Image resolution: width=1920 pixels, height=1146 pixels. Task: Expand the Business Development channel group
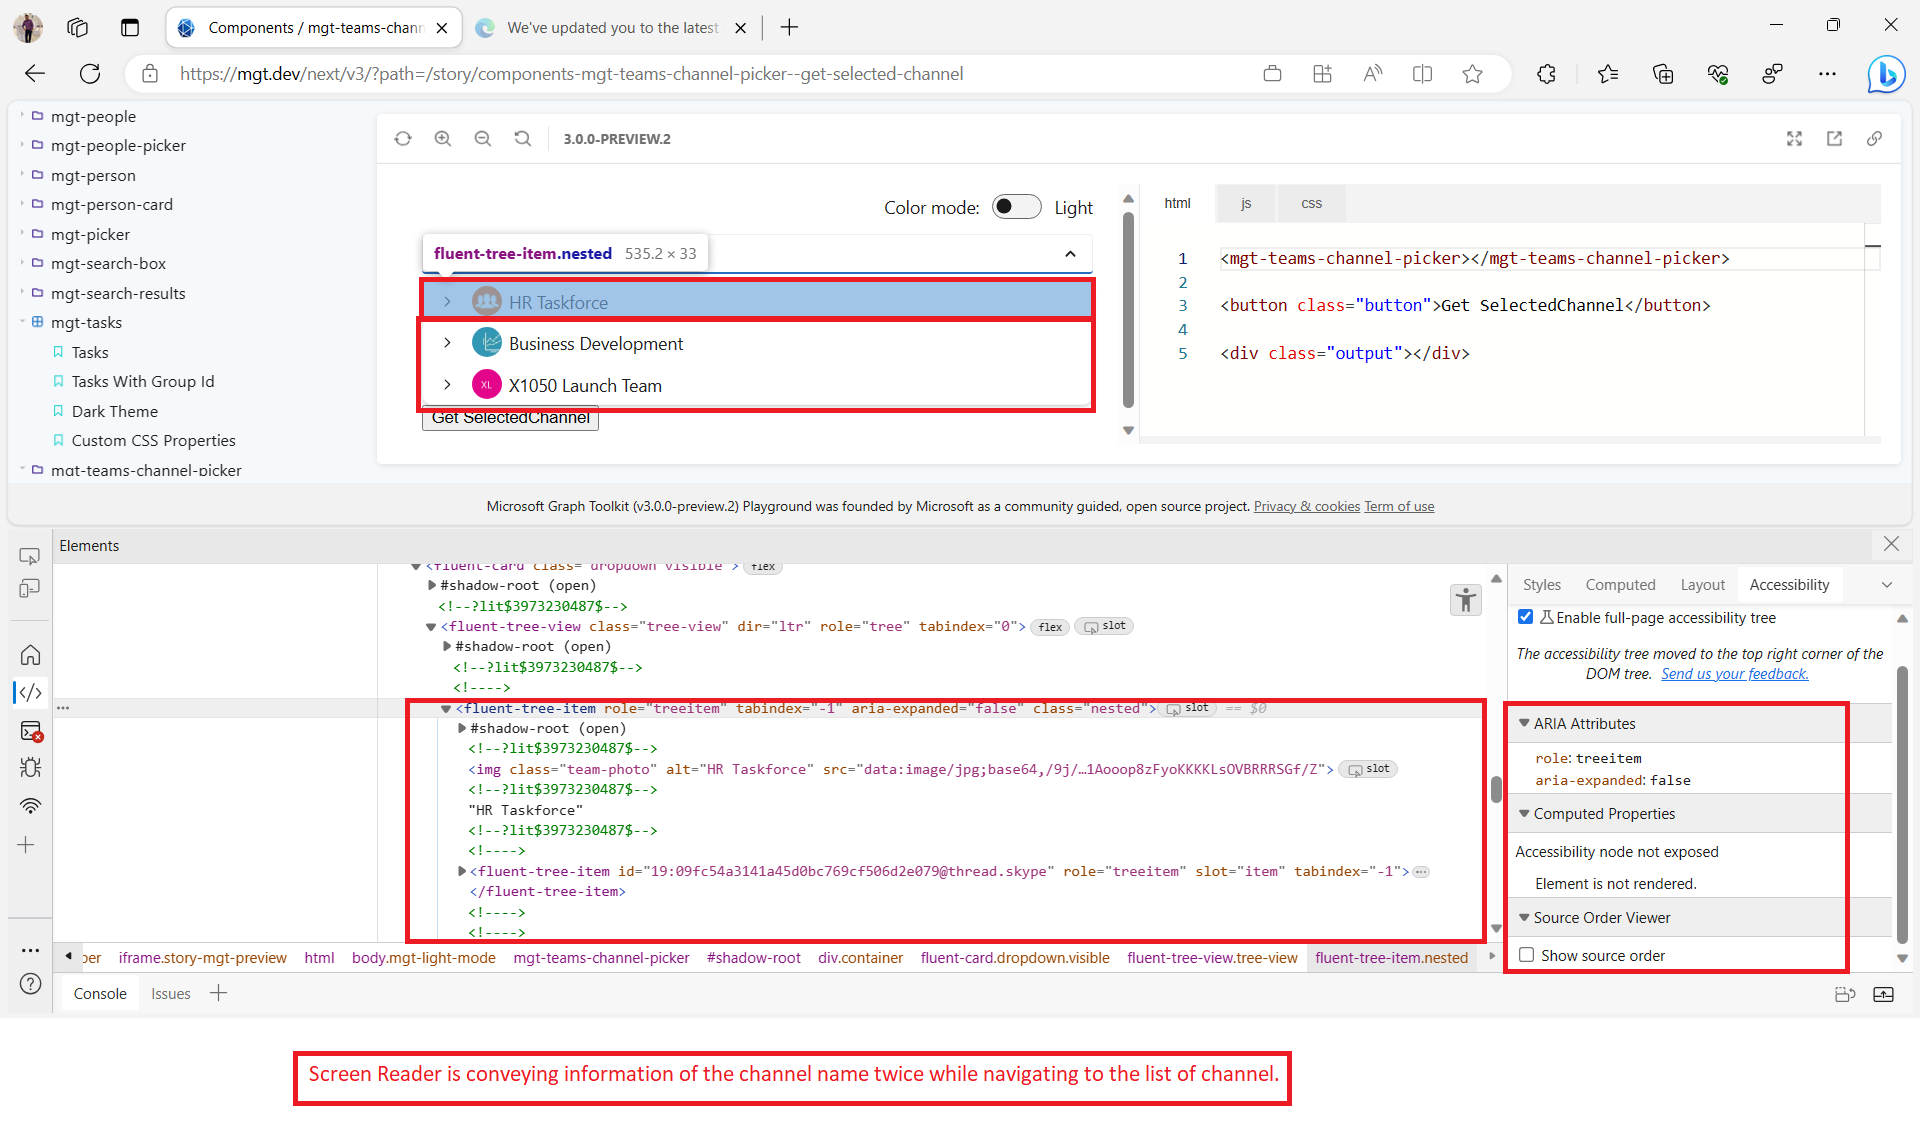[447, 342]
